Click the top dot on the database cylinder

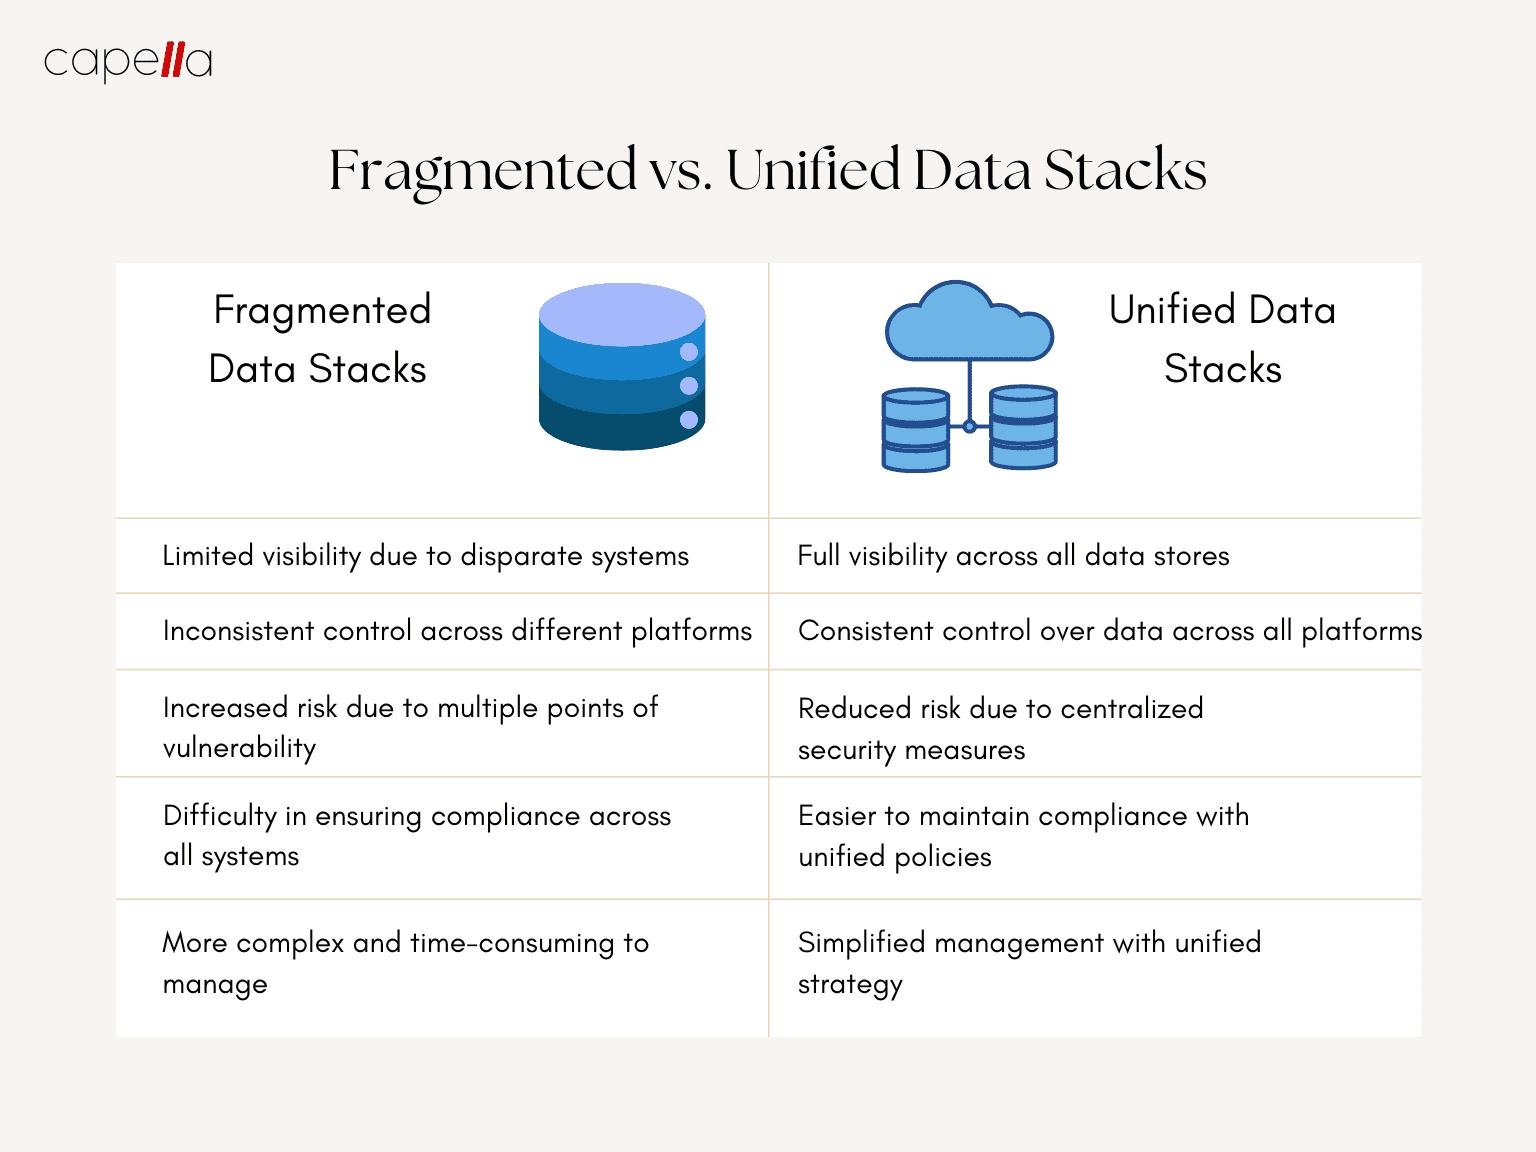click(688, 352)
